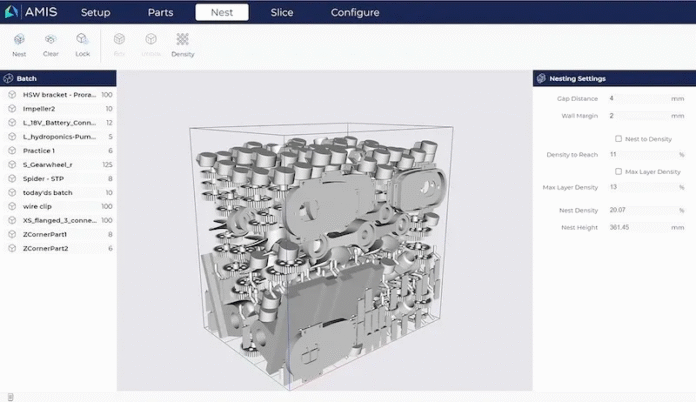696x402 pixels.
Task: Enable the Nest to Density checkbox
Action: tap(618, 139)
